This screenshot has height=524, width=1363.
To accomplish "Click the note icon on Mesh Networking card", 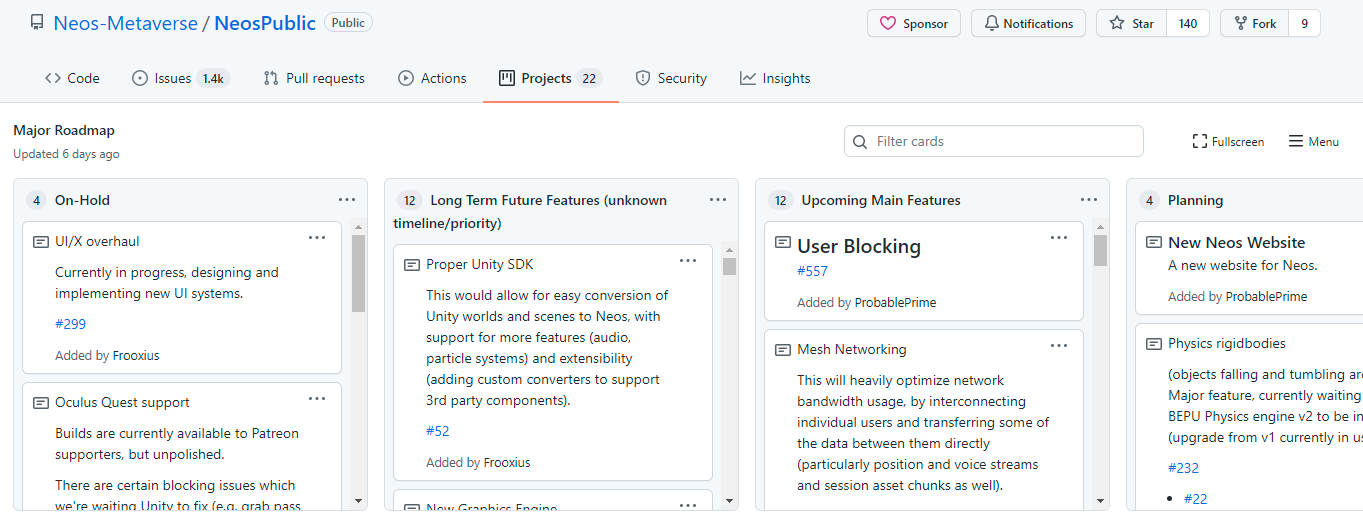I will pyautogui.click(x=783, y=350).
